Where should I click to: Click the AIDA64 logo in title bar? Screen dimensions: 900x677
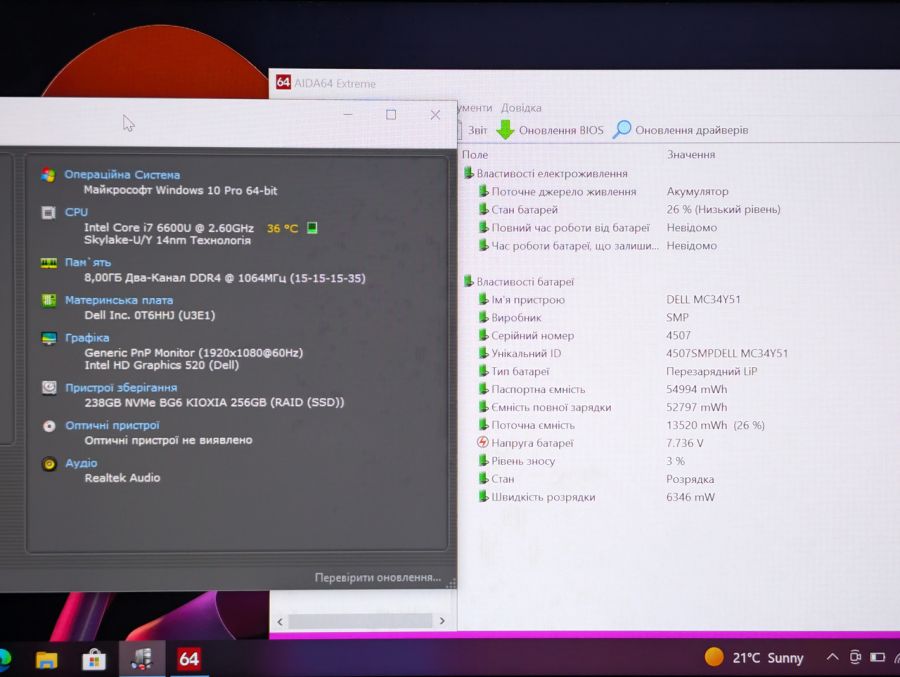pyautogui.click(x=283, y=83)
